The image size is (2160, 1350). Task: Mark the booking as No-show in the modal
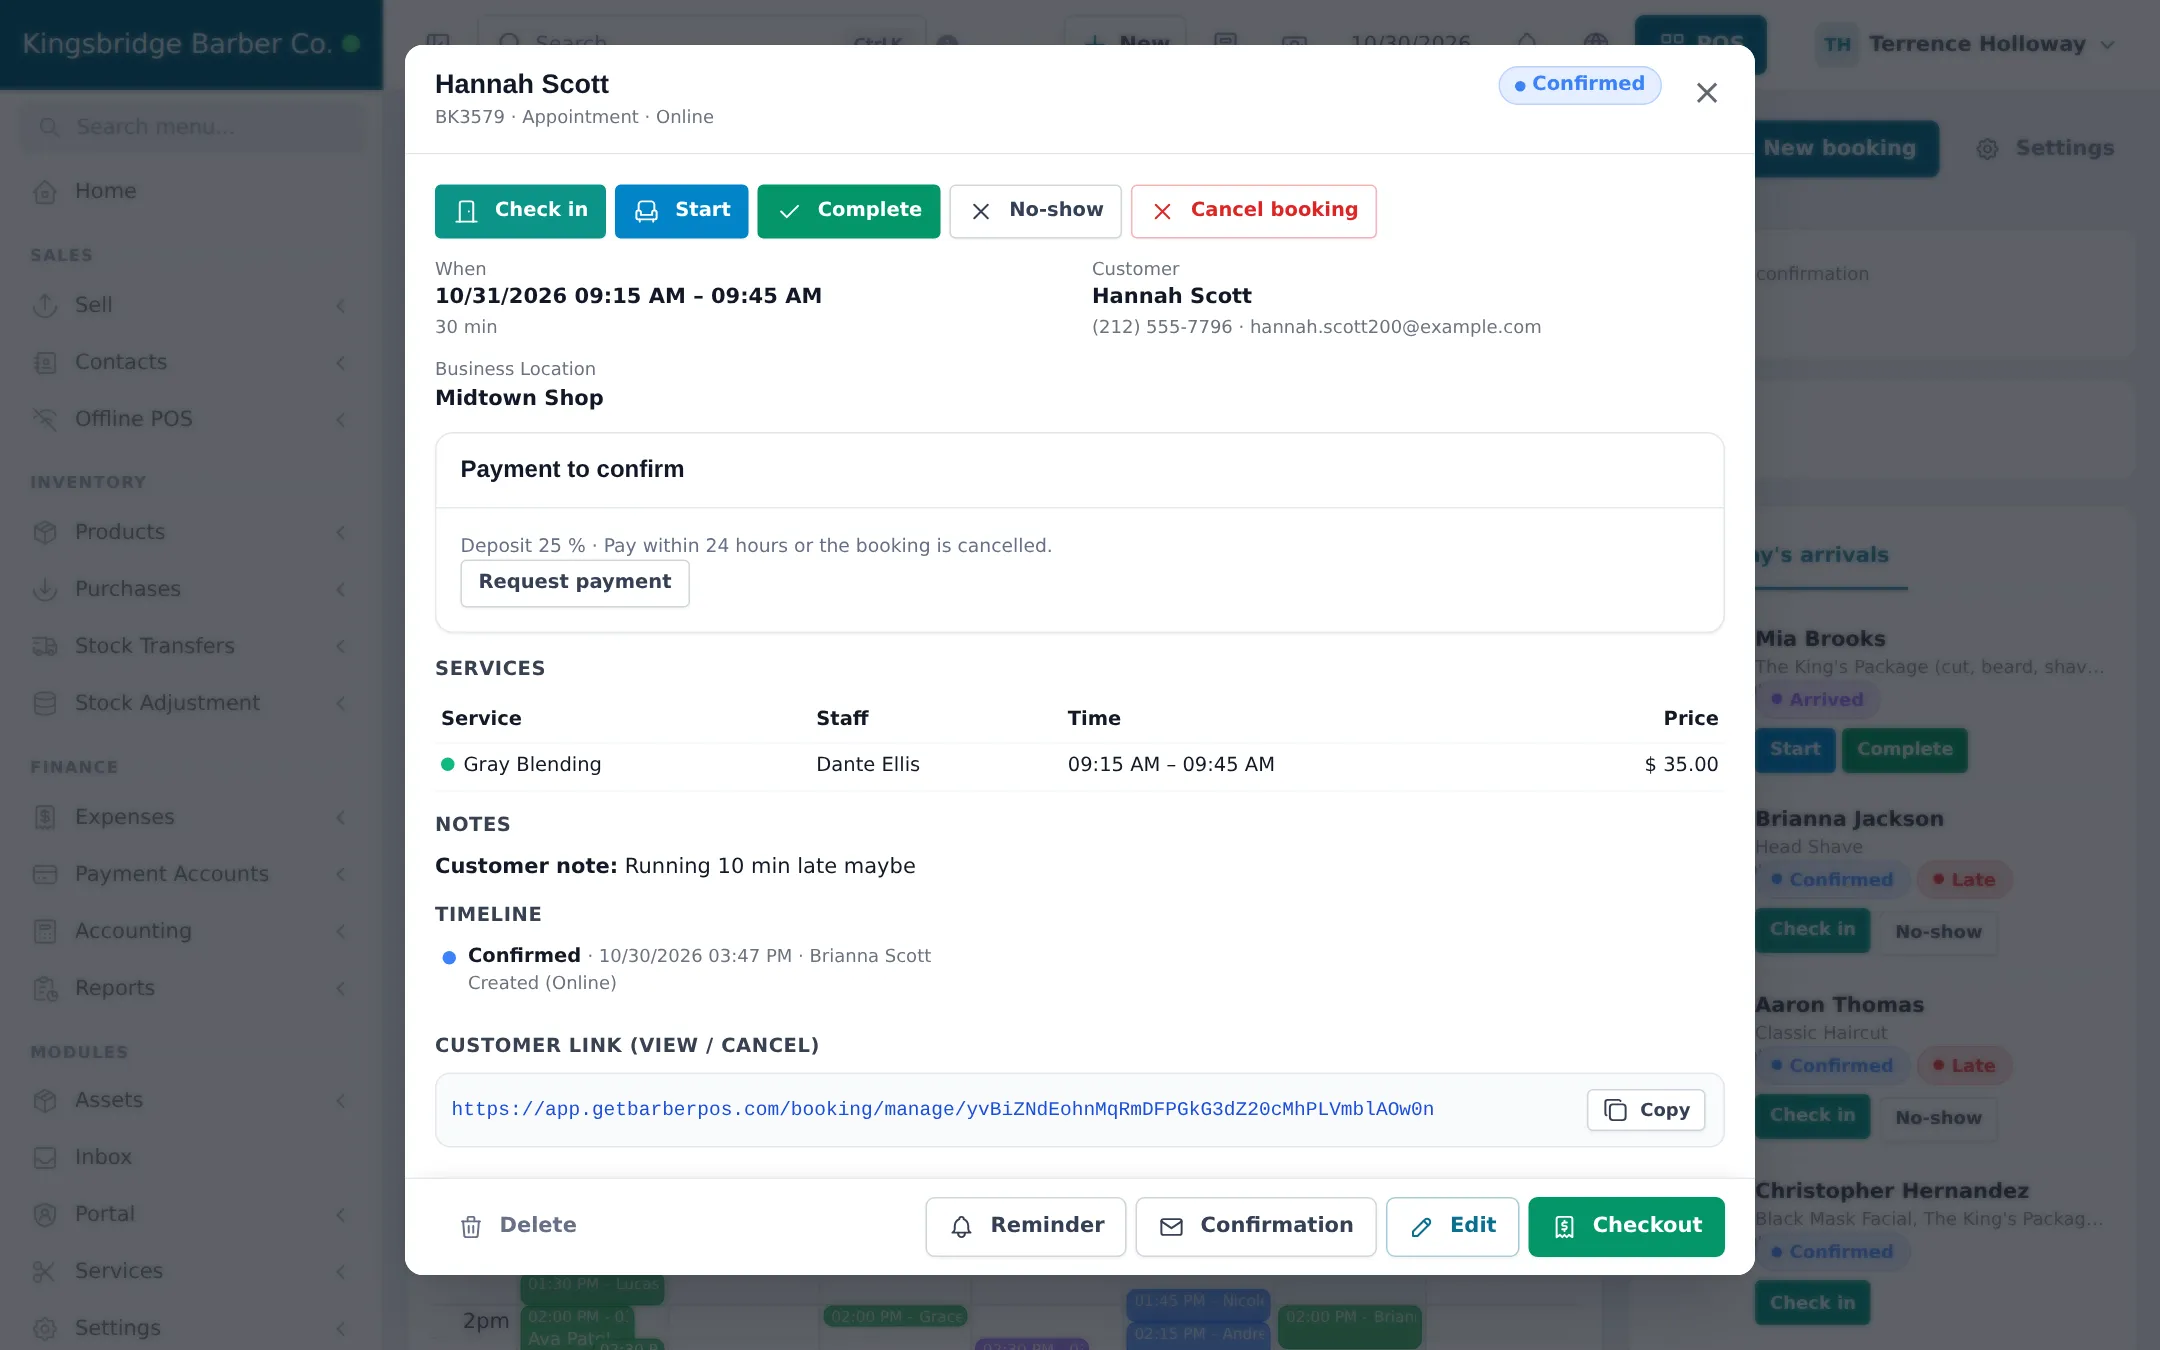pos(1035,211)
